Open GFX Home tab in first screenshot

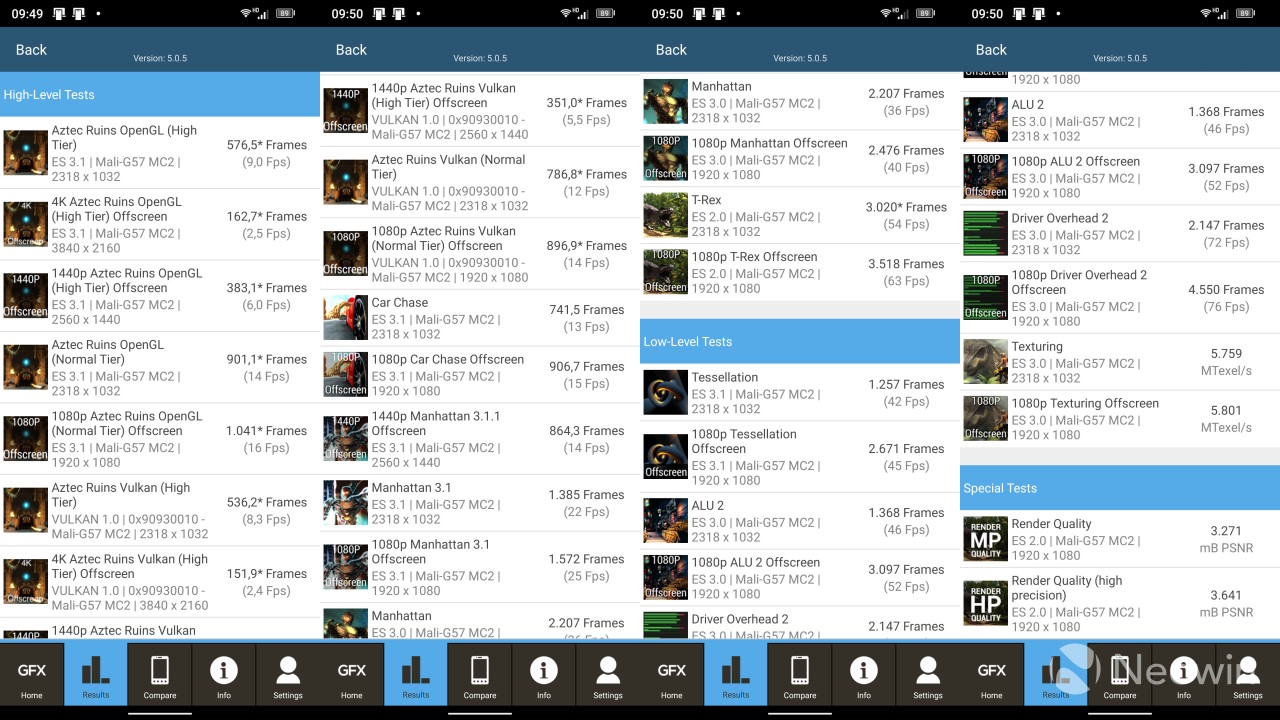tap(32, 676)
